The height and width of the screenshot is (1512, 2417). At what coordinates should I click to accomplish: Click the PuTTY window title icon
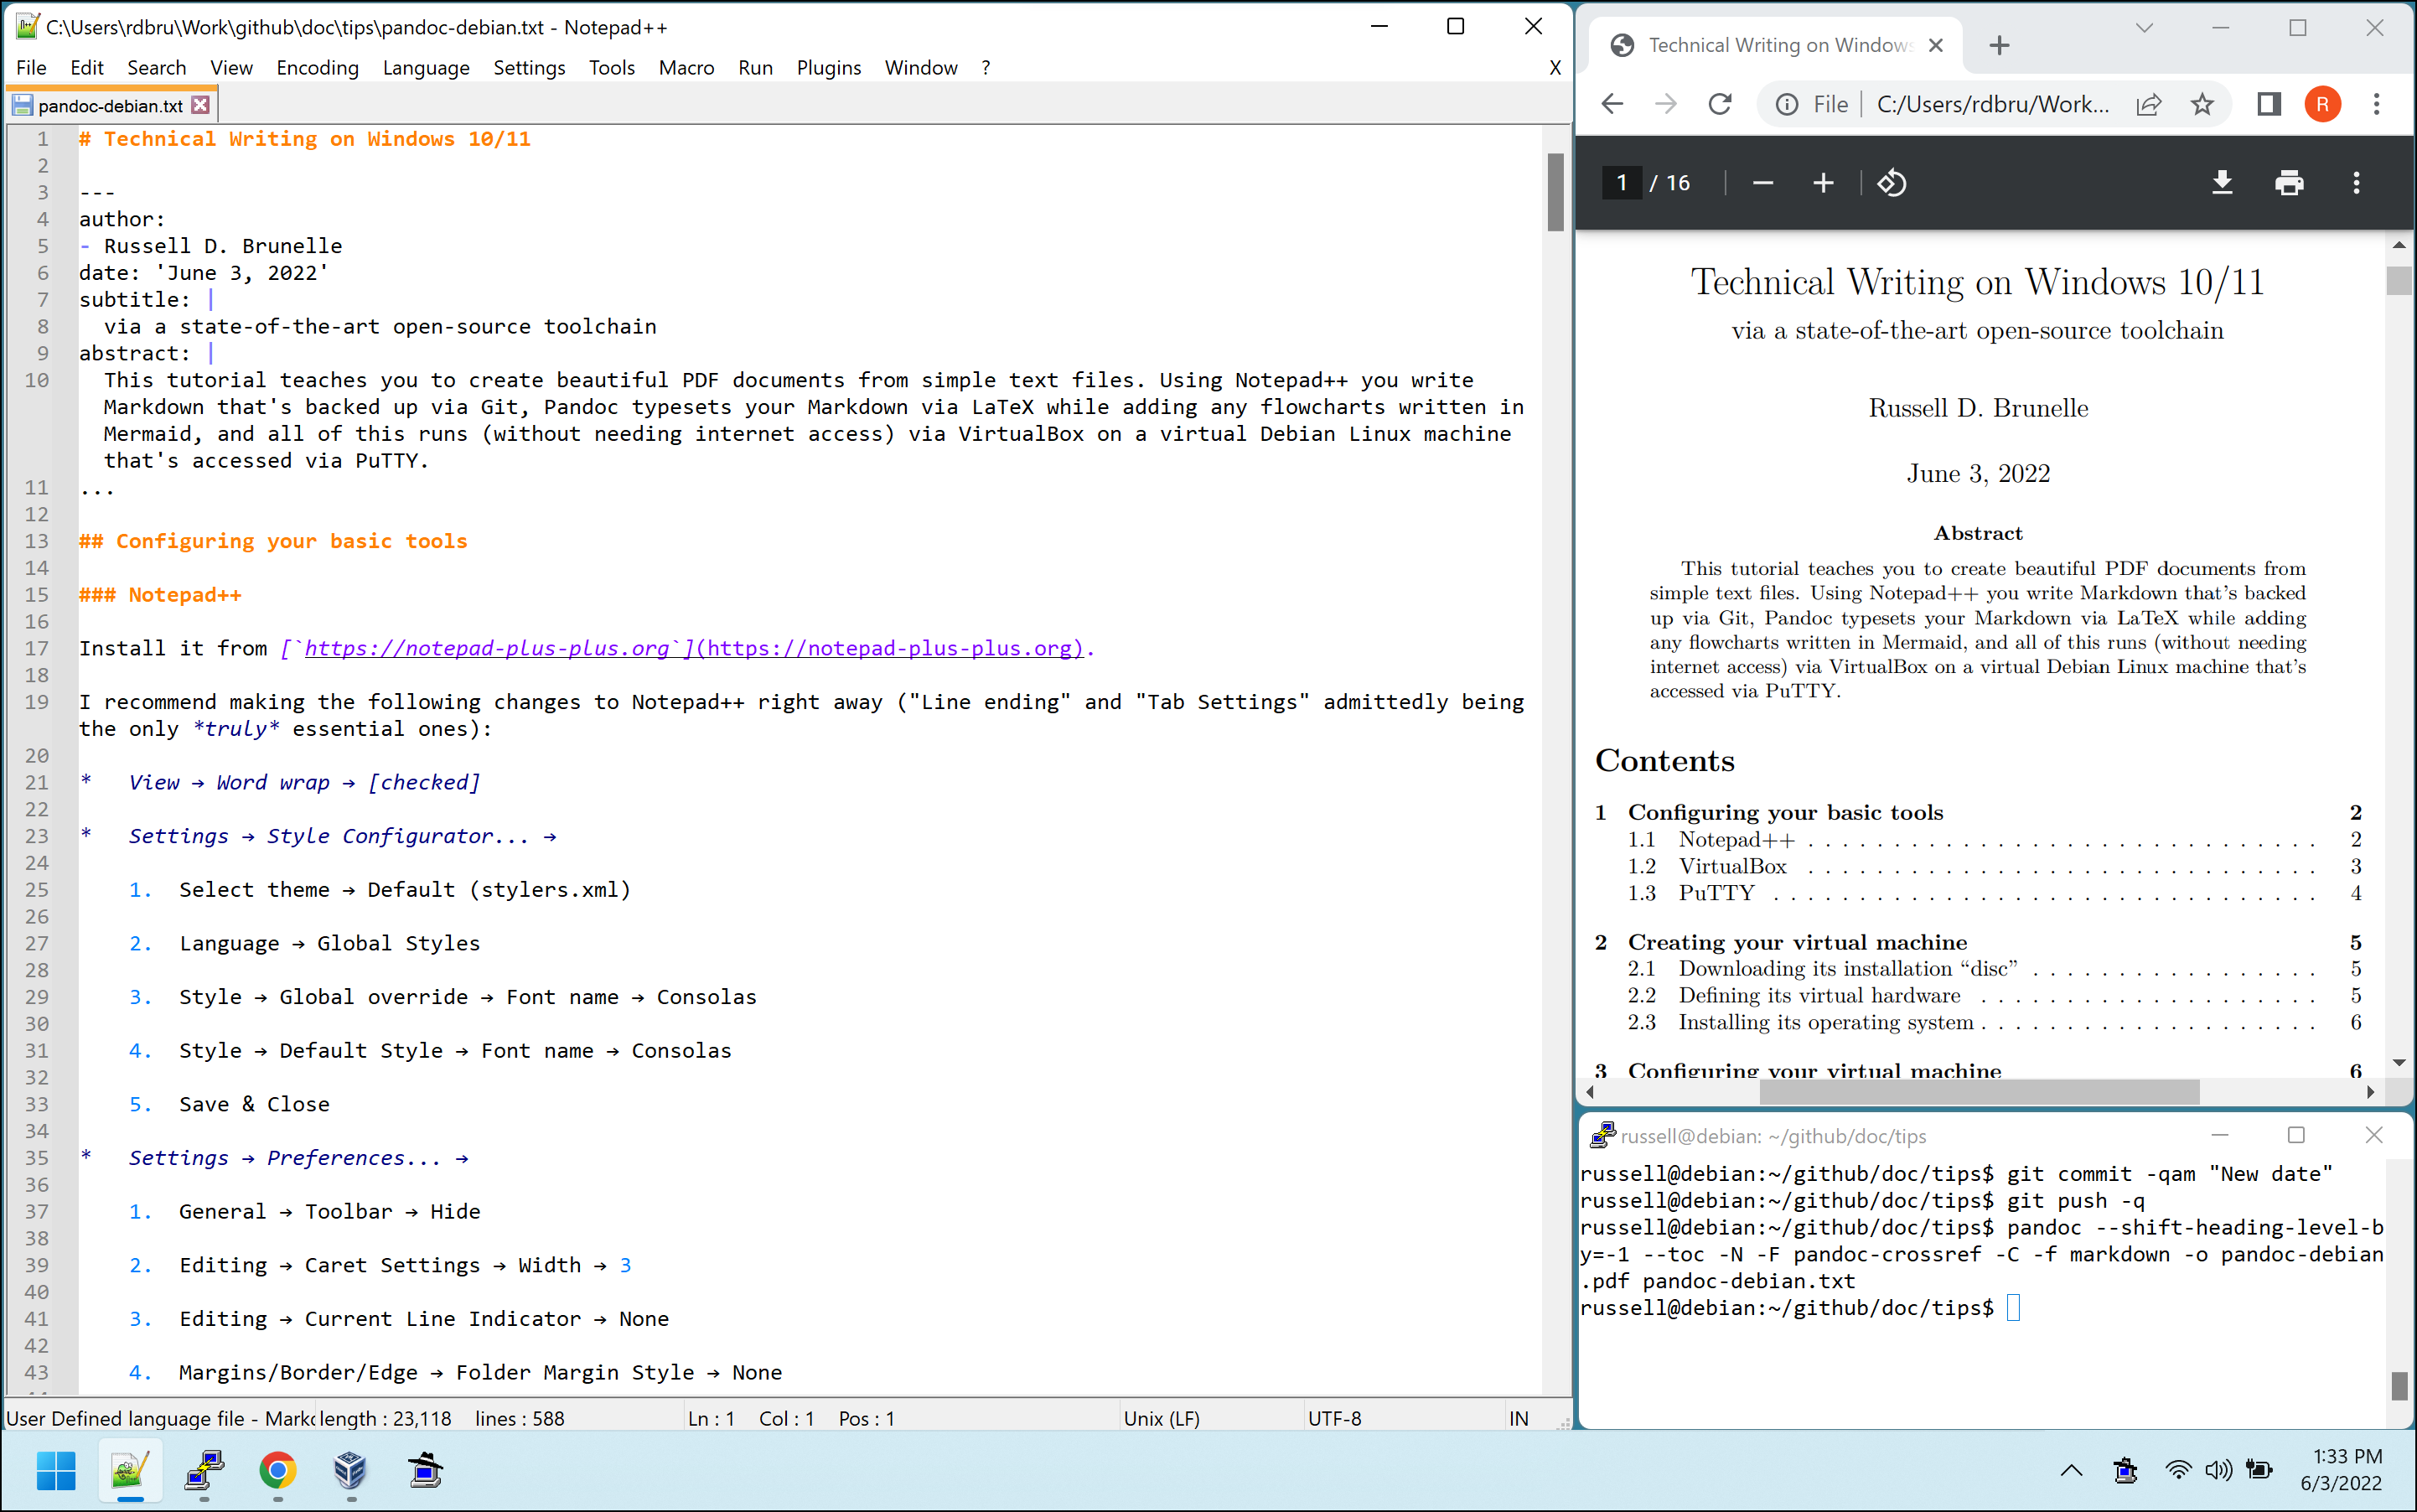click(1603, 1135)
